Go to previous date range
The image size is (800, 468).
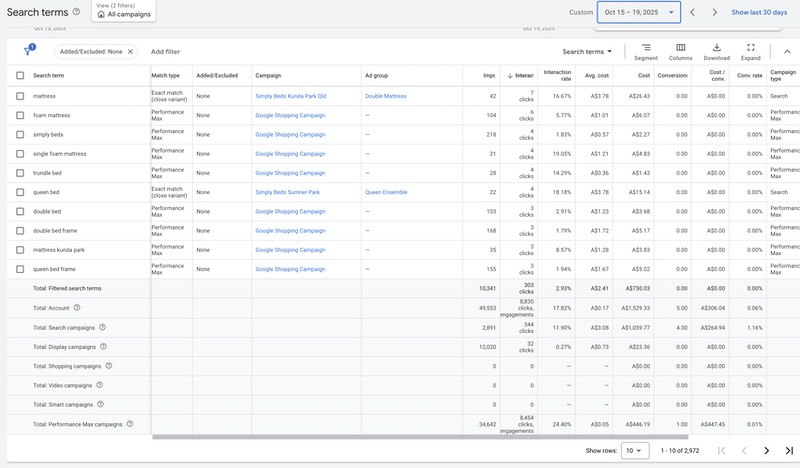tap(692, 12)
